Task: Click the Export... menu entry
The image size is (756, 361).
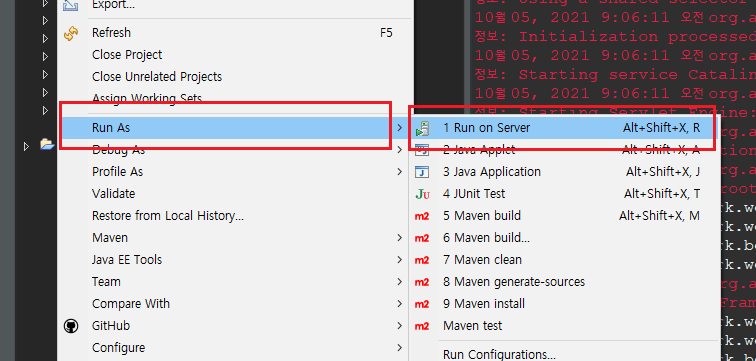Action: pyautogui.click(x=234, y=6)
